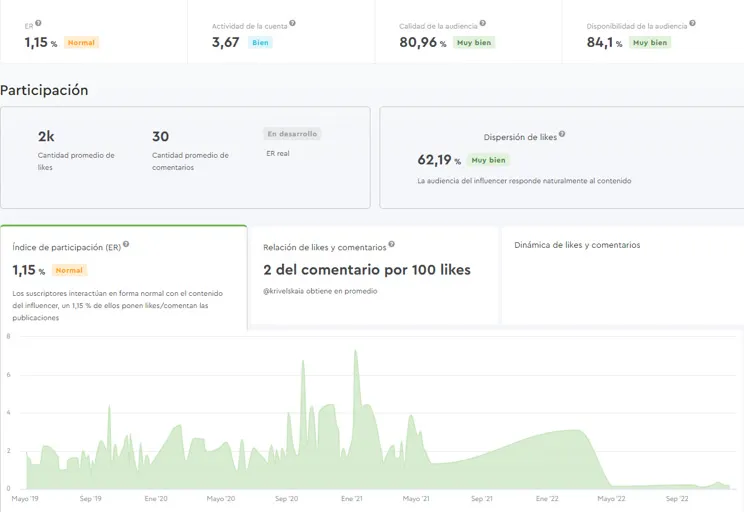The width and height of the screenshot is (744, 512).
Task: Open help icon beside Dispersión de likes
Action: pos(562,134)
